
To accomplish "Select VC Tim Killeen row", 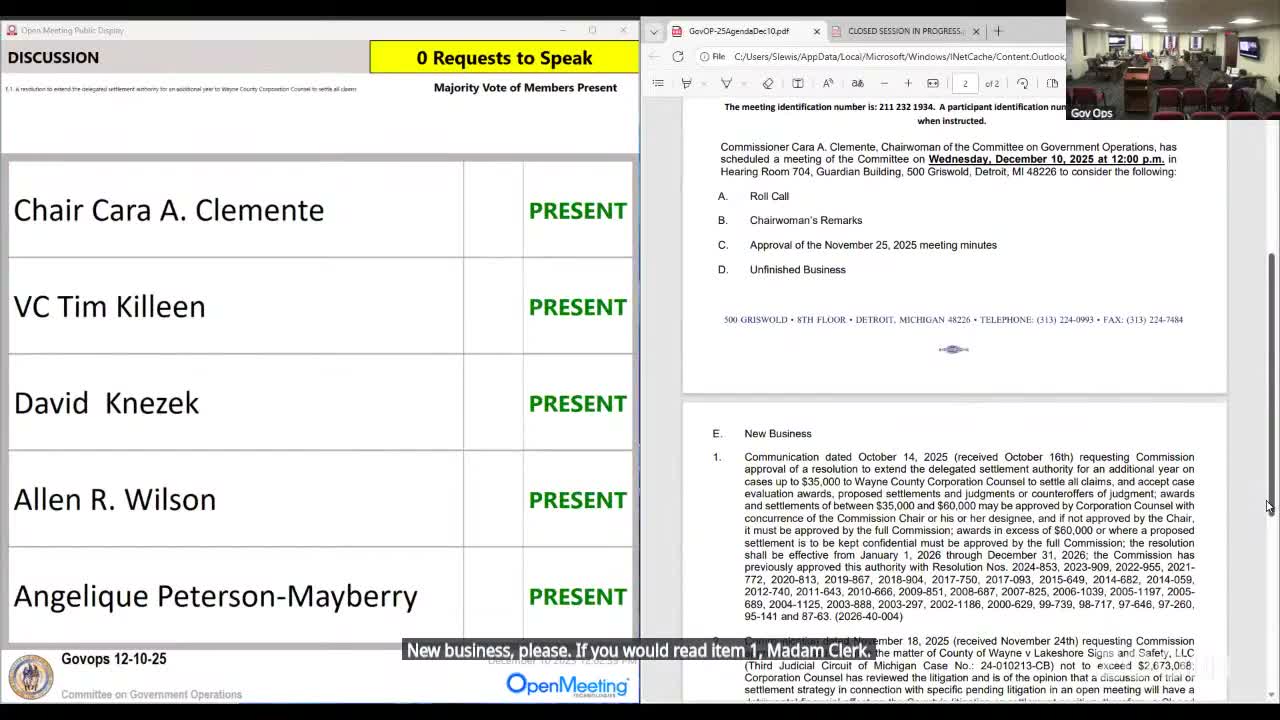I will click(x=320, y=306).
